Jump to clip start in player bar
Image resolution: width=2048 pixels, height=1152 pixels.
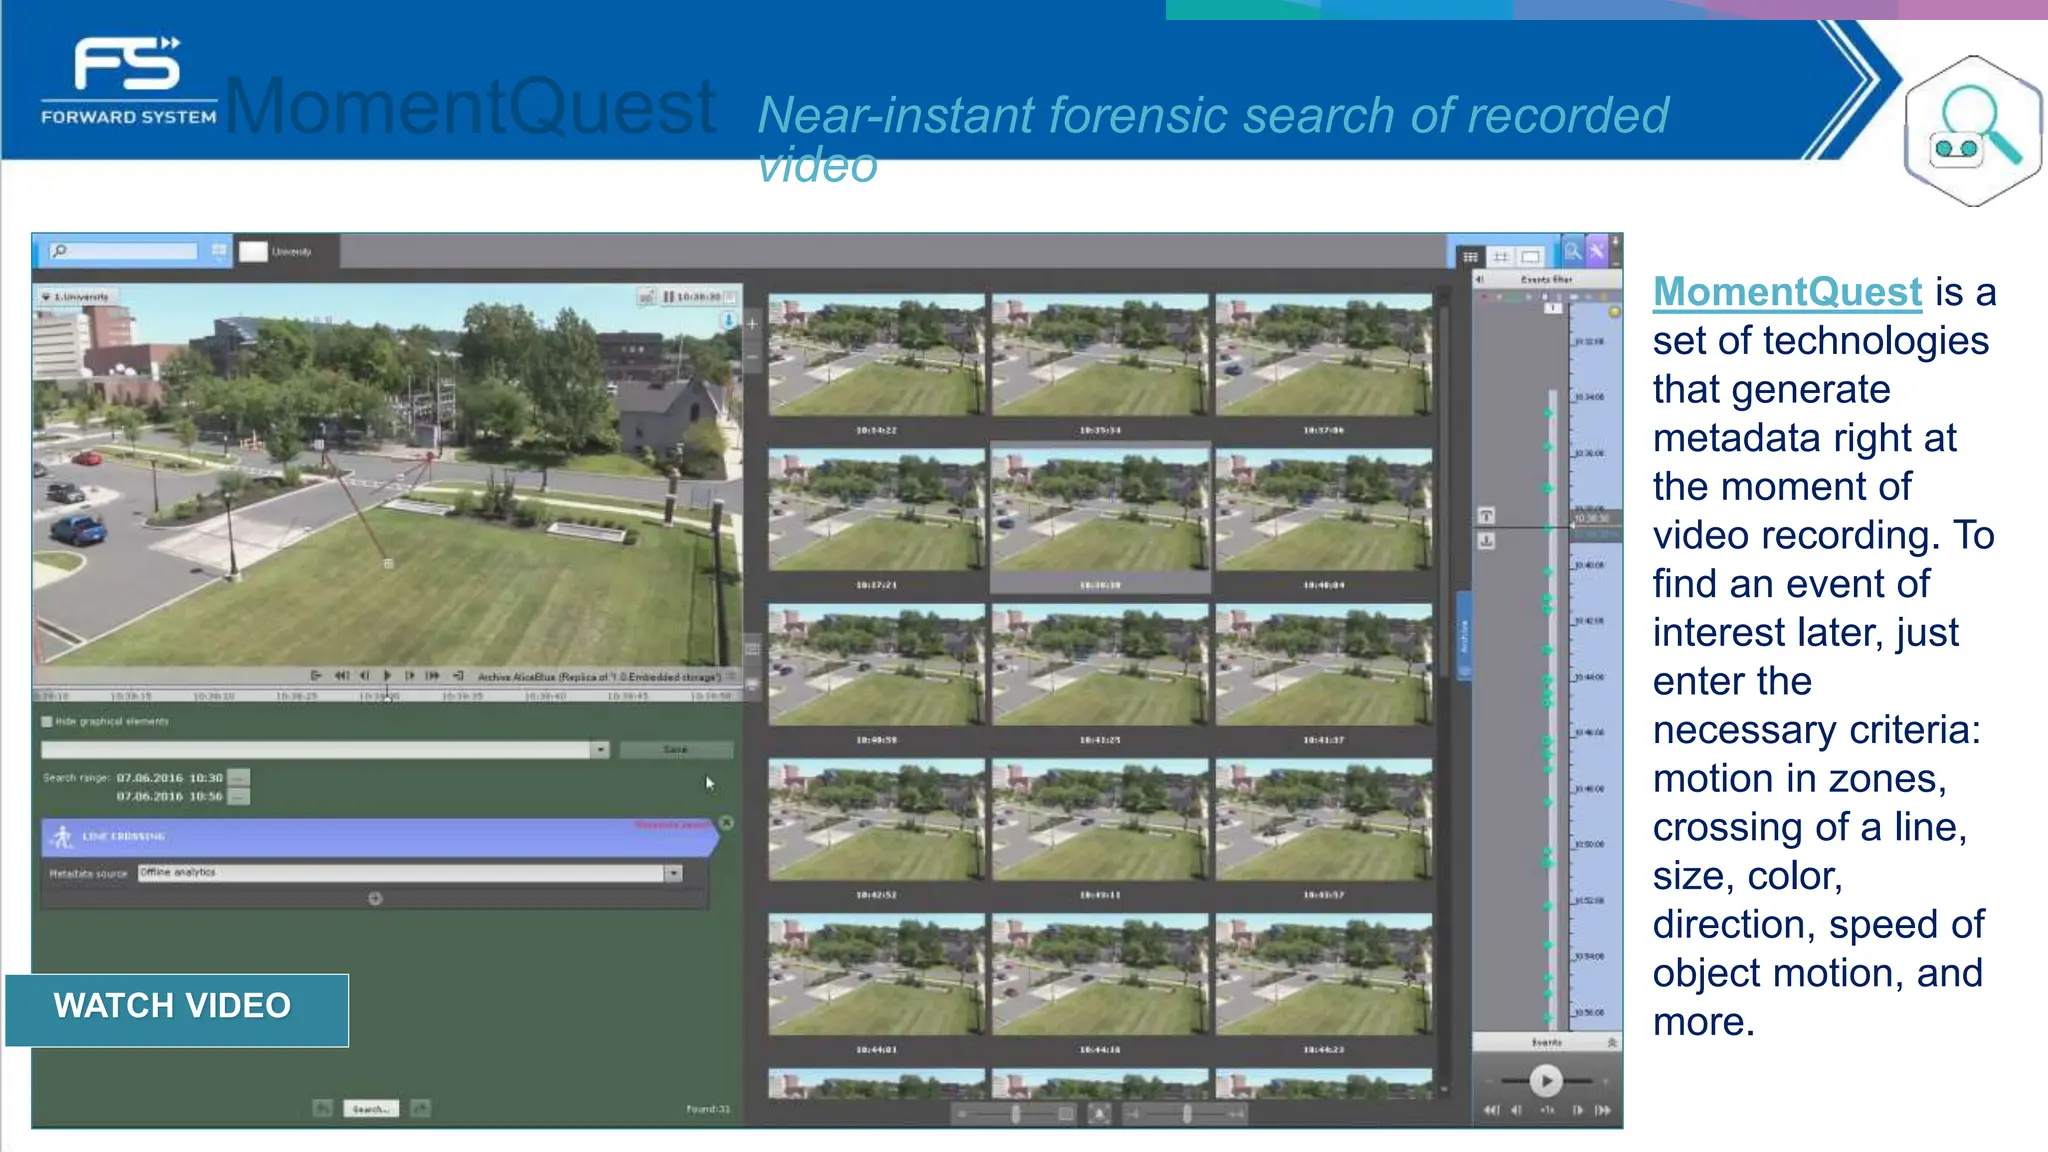316,676
